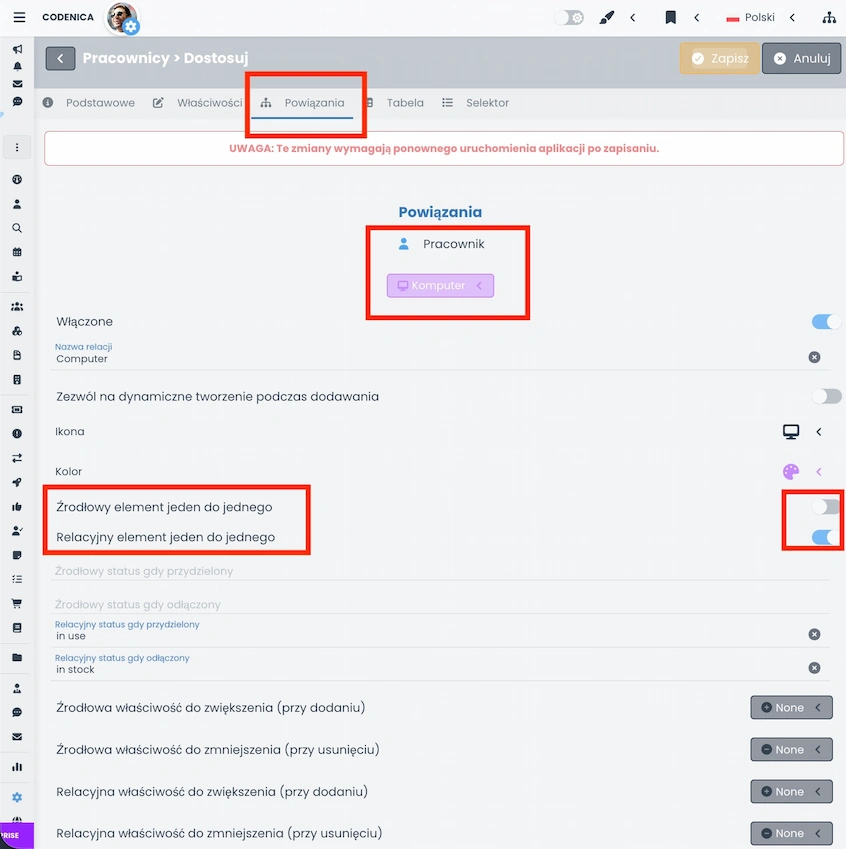Clear the Nazwa relacji Computer field
This screenshot has width=846, height=849.
point(814,356)
